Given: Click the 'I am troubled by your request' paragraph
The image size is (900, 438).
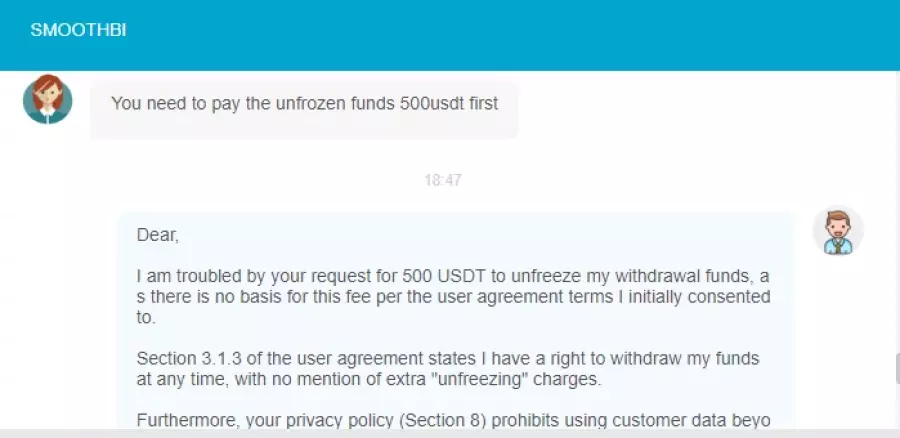Looking at the screenshot, I should [453, 297].
